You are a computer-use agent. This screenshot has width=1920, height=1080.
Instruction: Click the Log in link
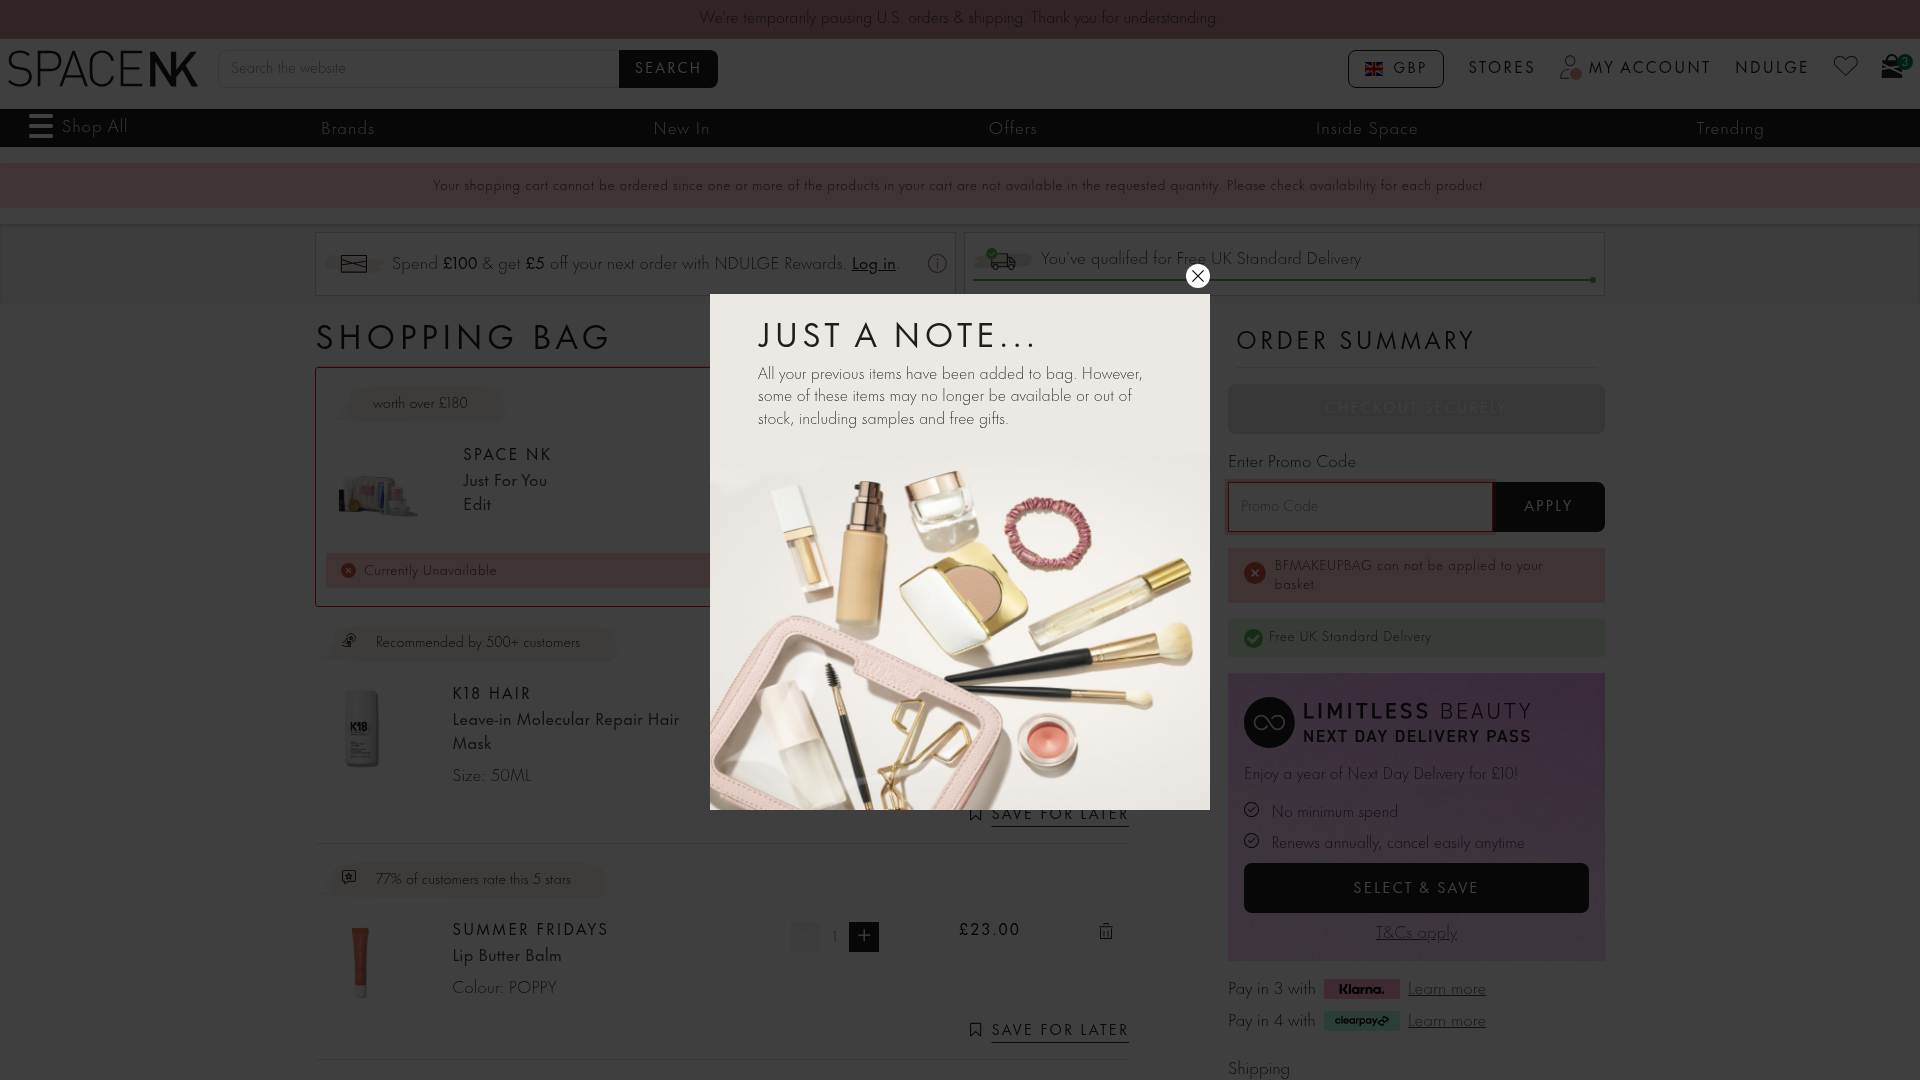[x=873, y=264]
